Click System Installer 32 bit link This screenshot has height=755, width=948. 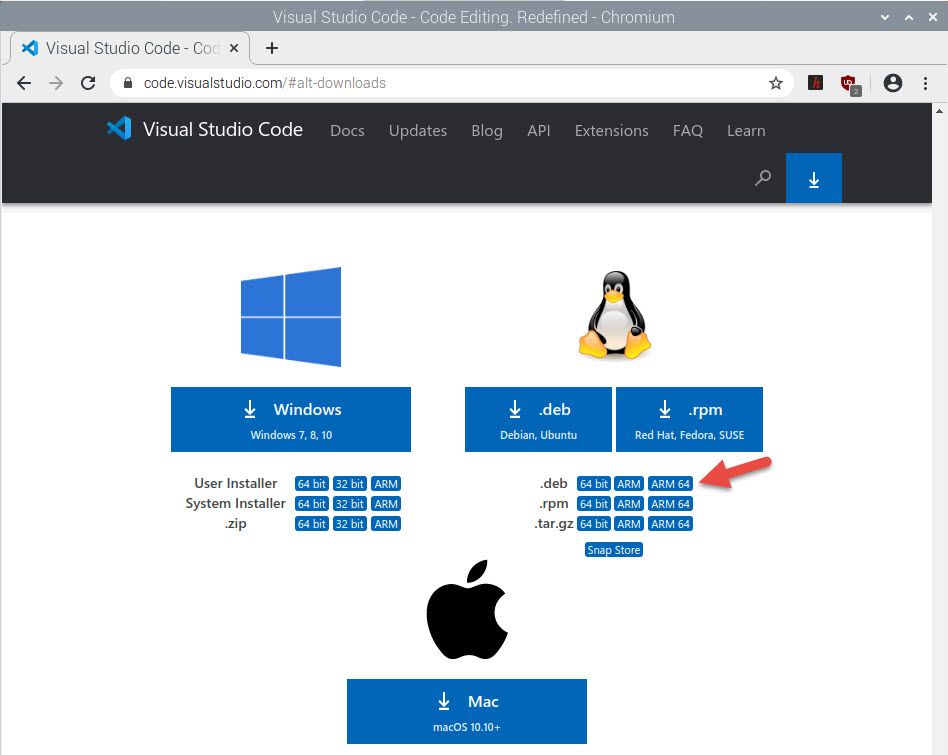point(350,504)
